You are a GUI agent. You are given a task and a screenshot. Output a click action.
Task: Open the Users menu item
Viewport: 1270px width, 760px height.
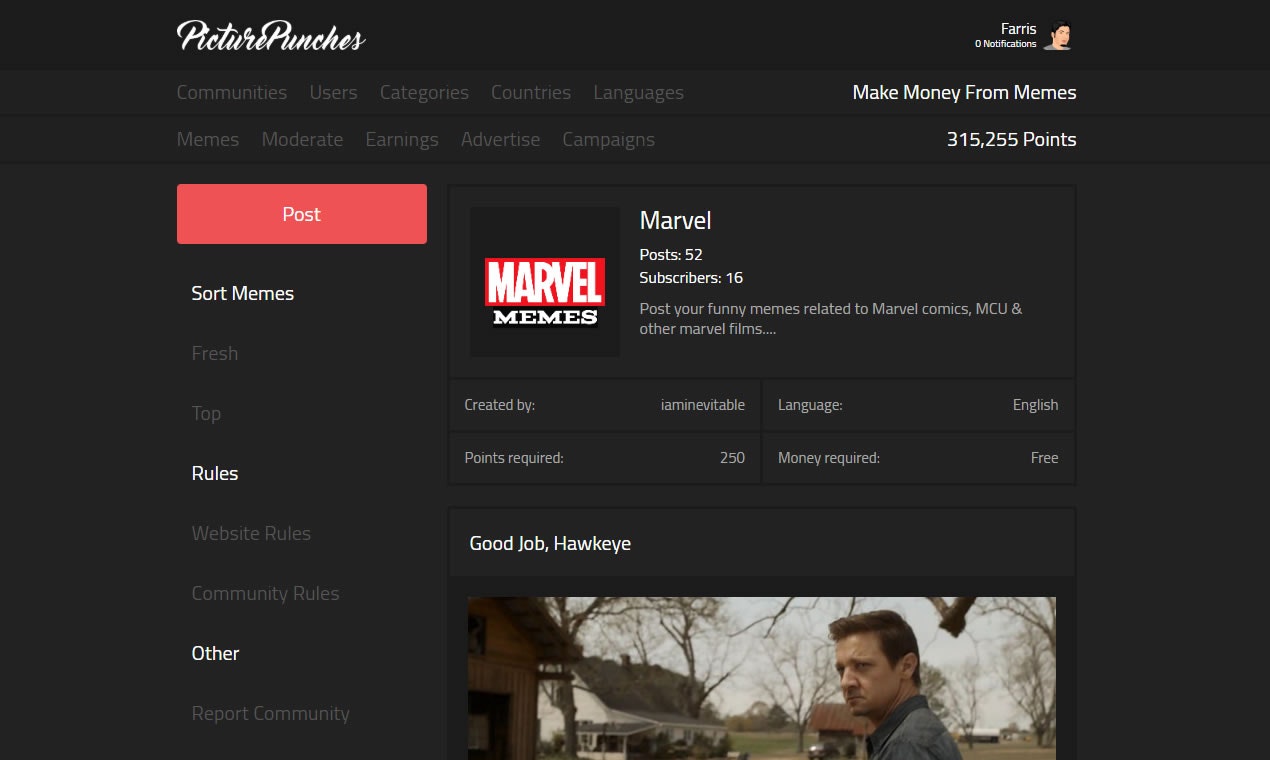333,92
